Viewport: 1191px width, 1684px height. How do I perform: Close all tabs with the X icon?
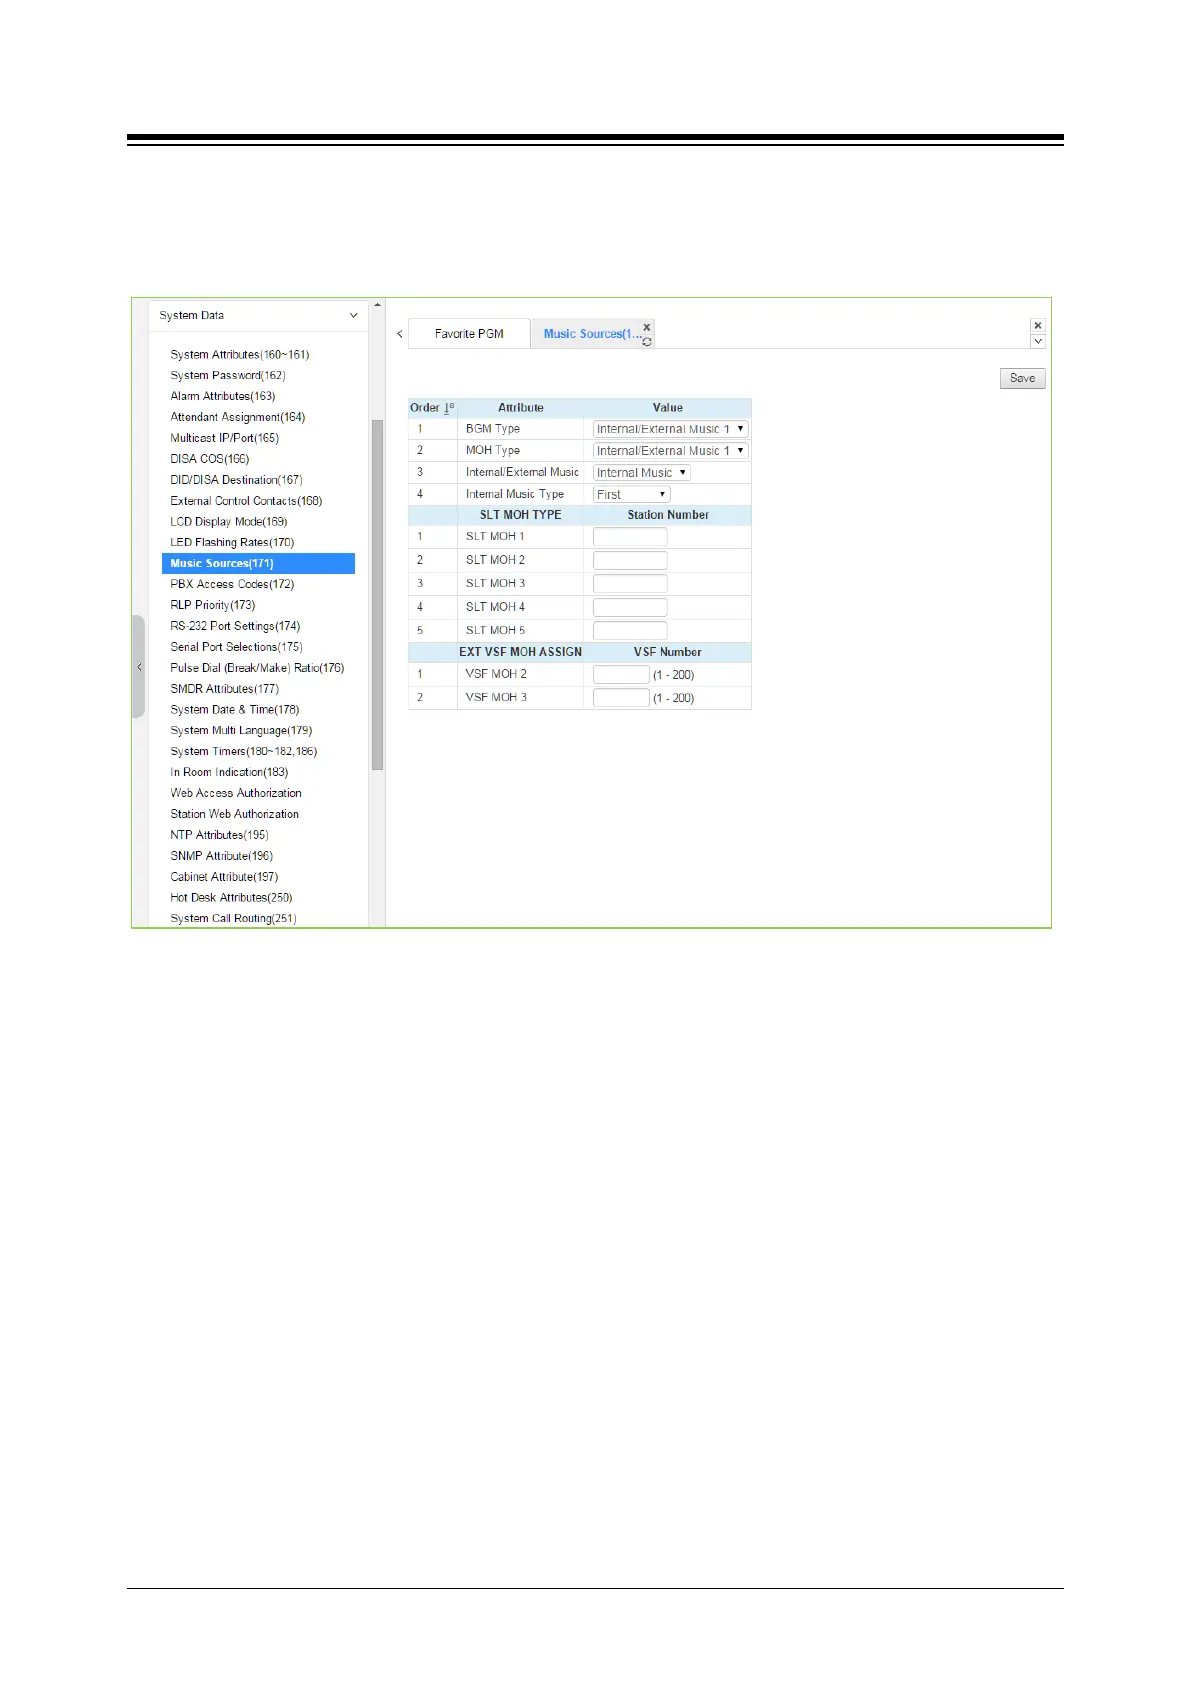click(x=1038, y=326)
